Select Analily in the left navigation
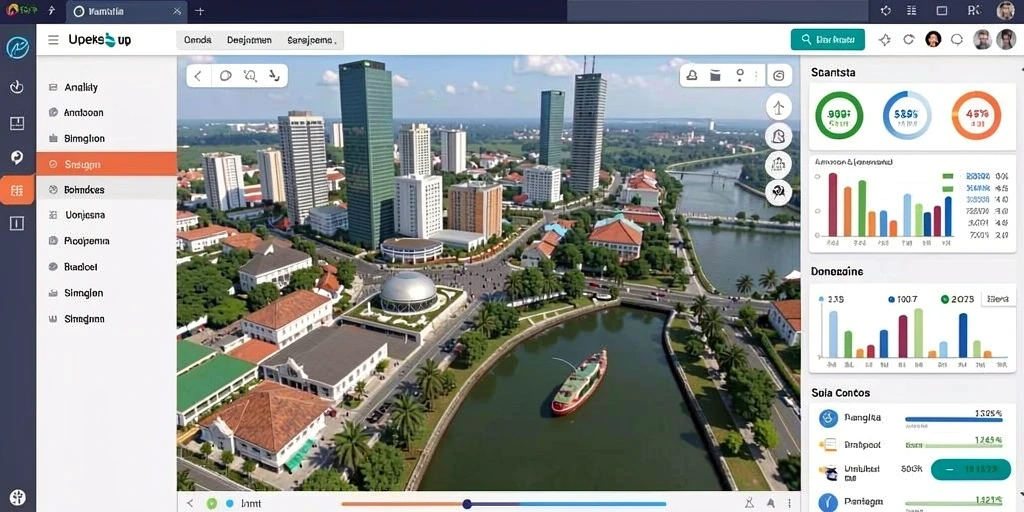 [x=106, y=87]
